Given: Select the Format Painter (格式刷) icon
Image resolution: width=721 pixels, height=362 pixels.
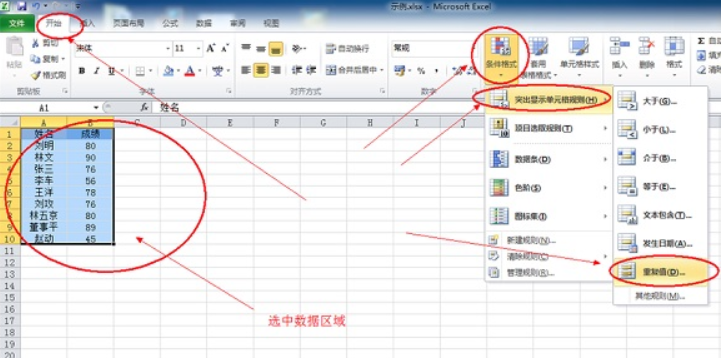Looking at the screenshot, I should click(48, 75).
